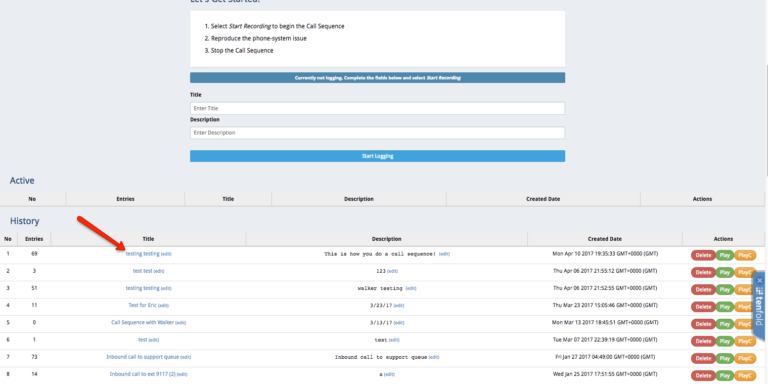Click the Active table 'Actions' header

702,199
